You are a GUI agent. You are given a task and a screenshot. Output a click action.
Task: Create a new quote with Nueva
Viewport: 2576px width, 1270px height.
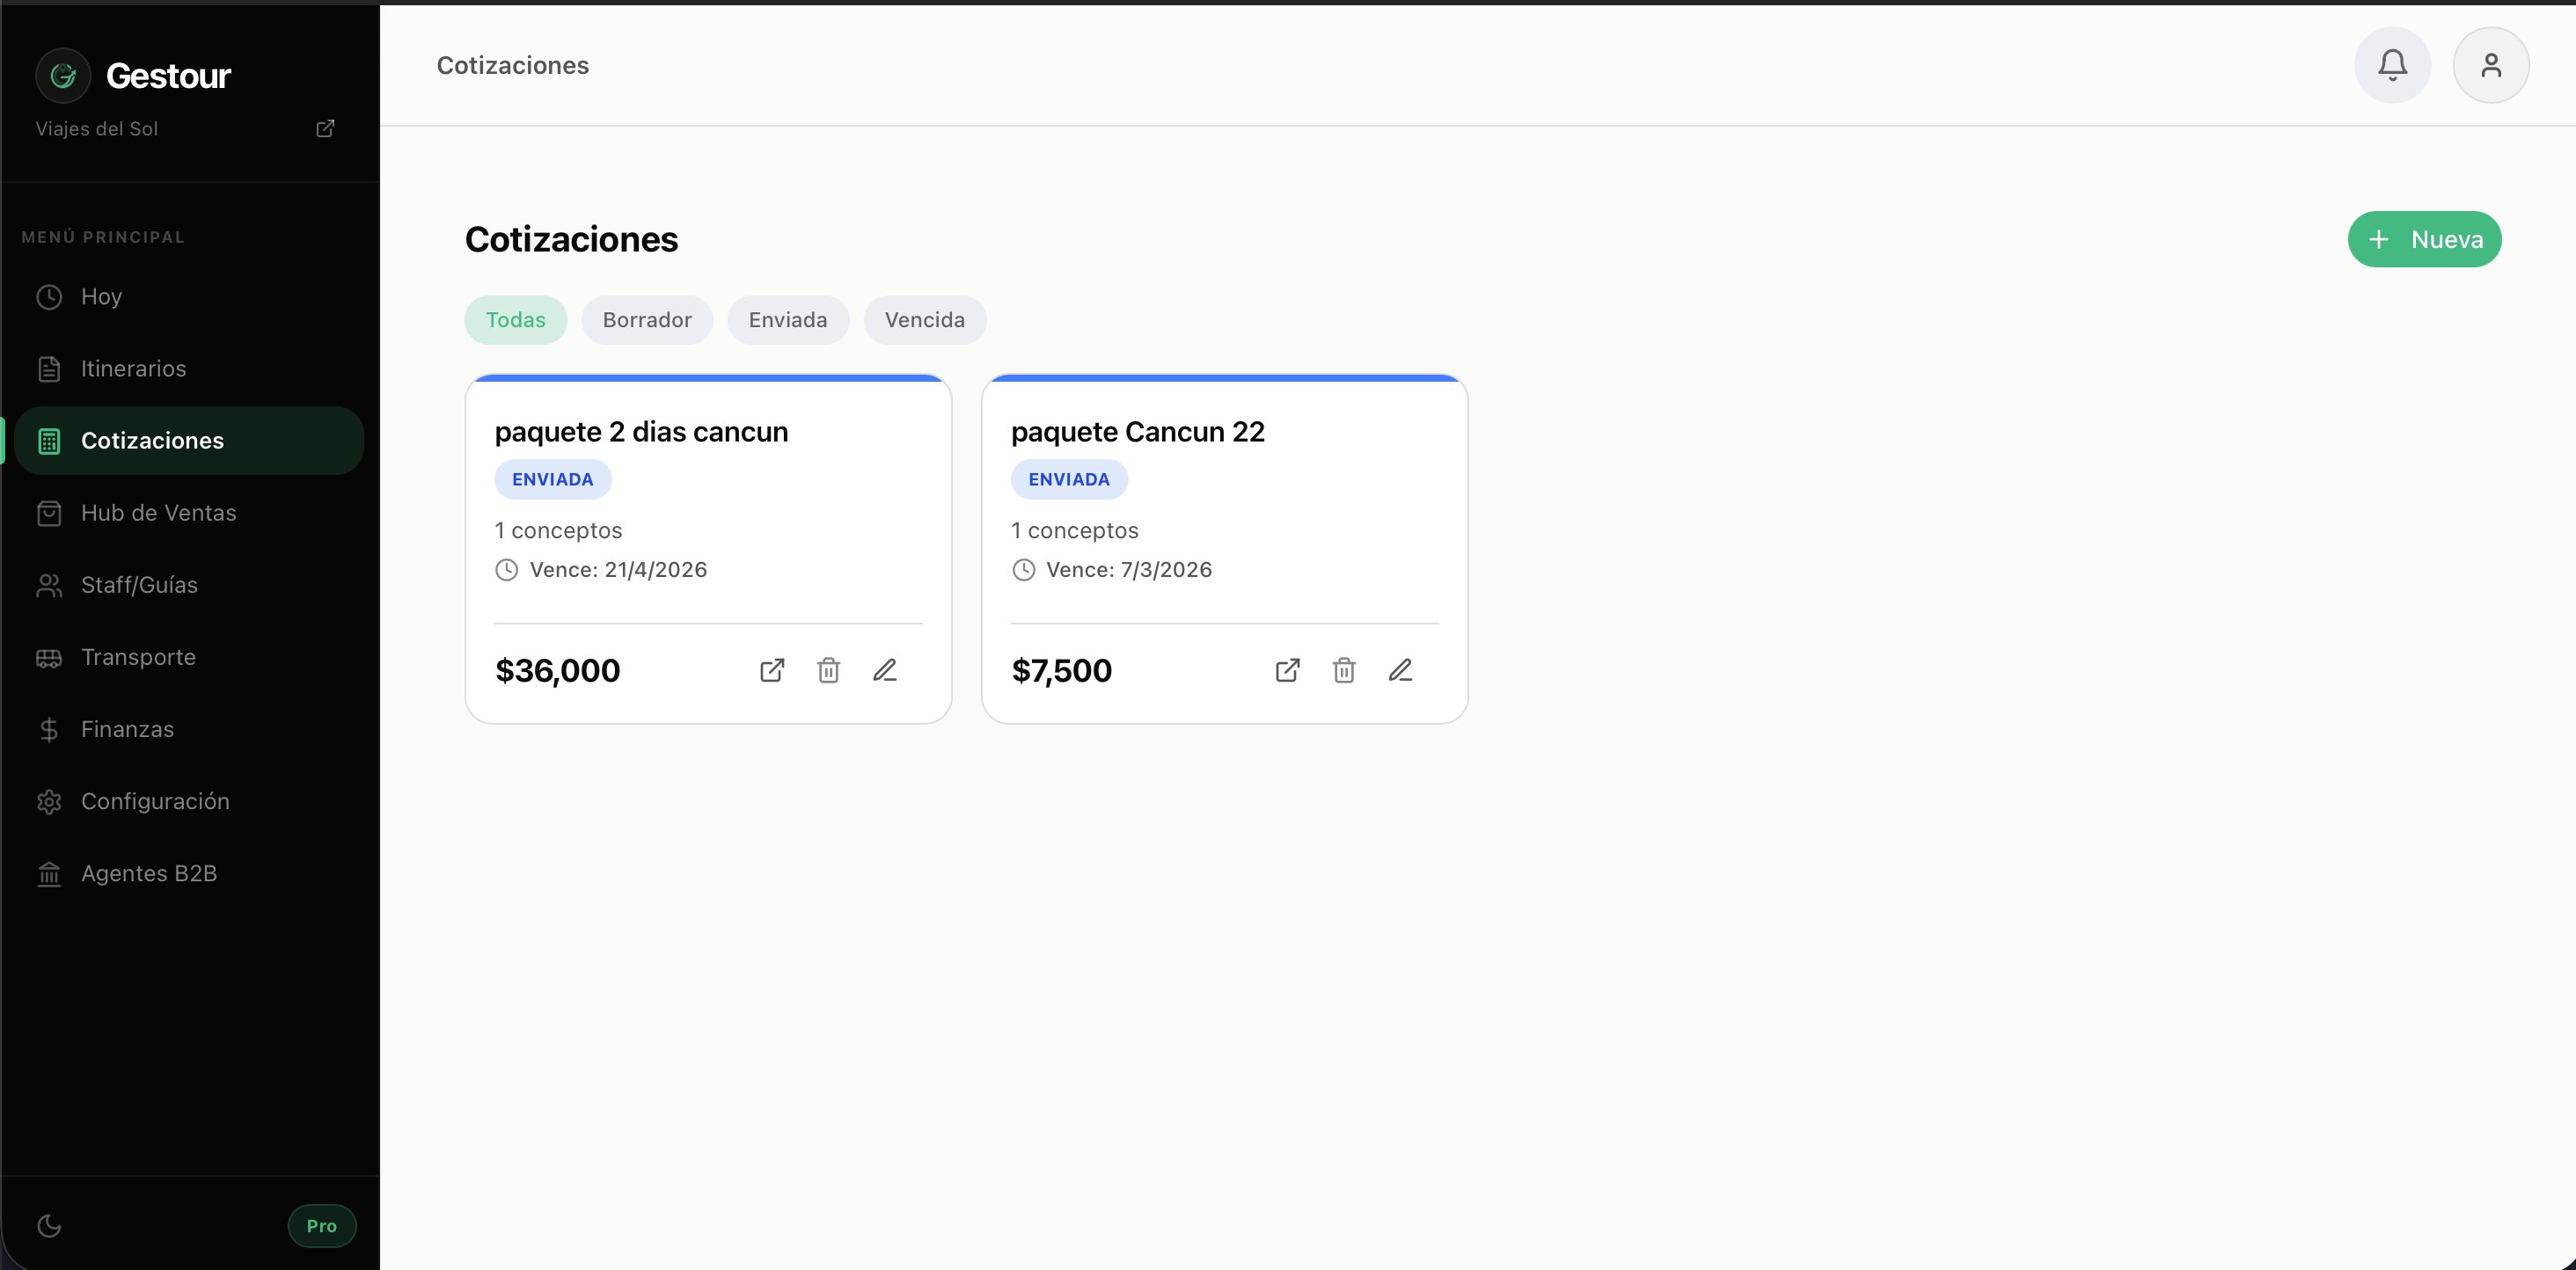2424,239
